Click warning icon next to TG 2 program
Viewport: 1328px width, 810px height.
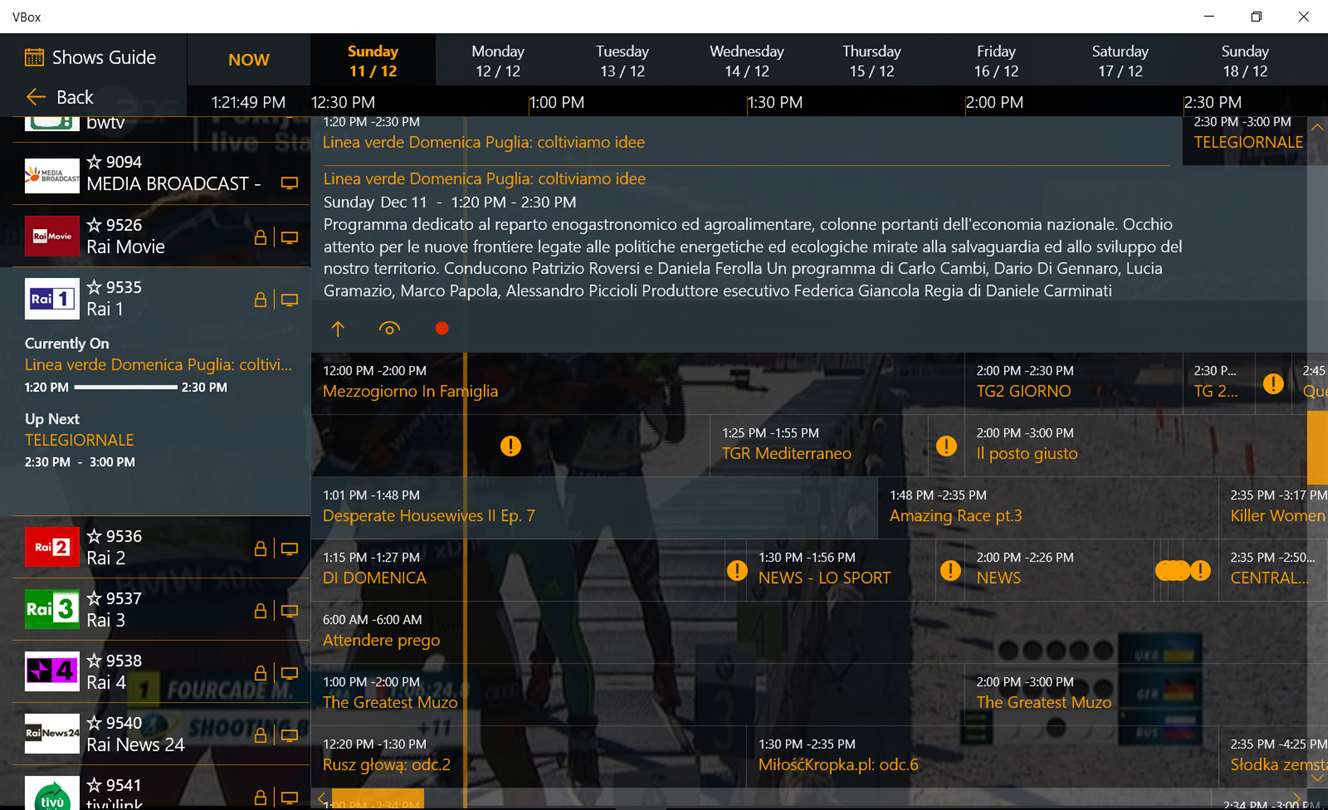pyautogui.click(x=1273, y=383)
